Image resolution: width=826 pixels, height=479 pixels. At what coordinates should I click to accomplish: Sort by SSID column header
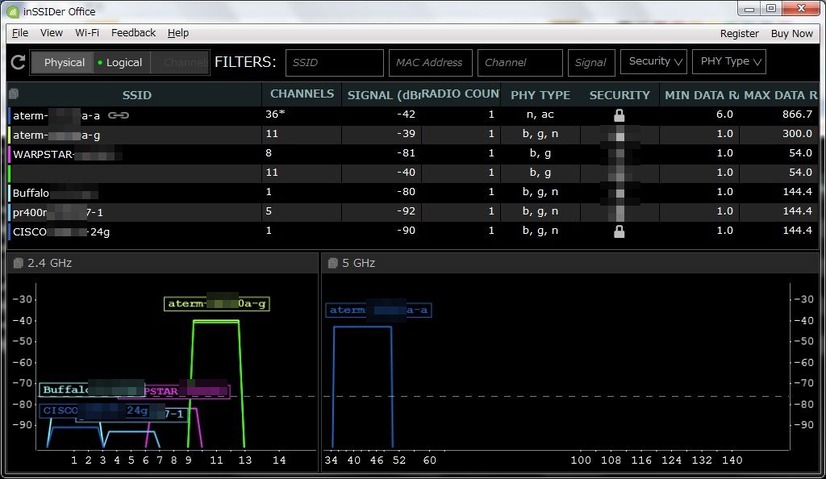pos(136,95)
